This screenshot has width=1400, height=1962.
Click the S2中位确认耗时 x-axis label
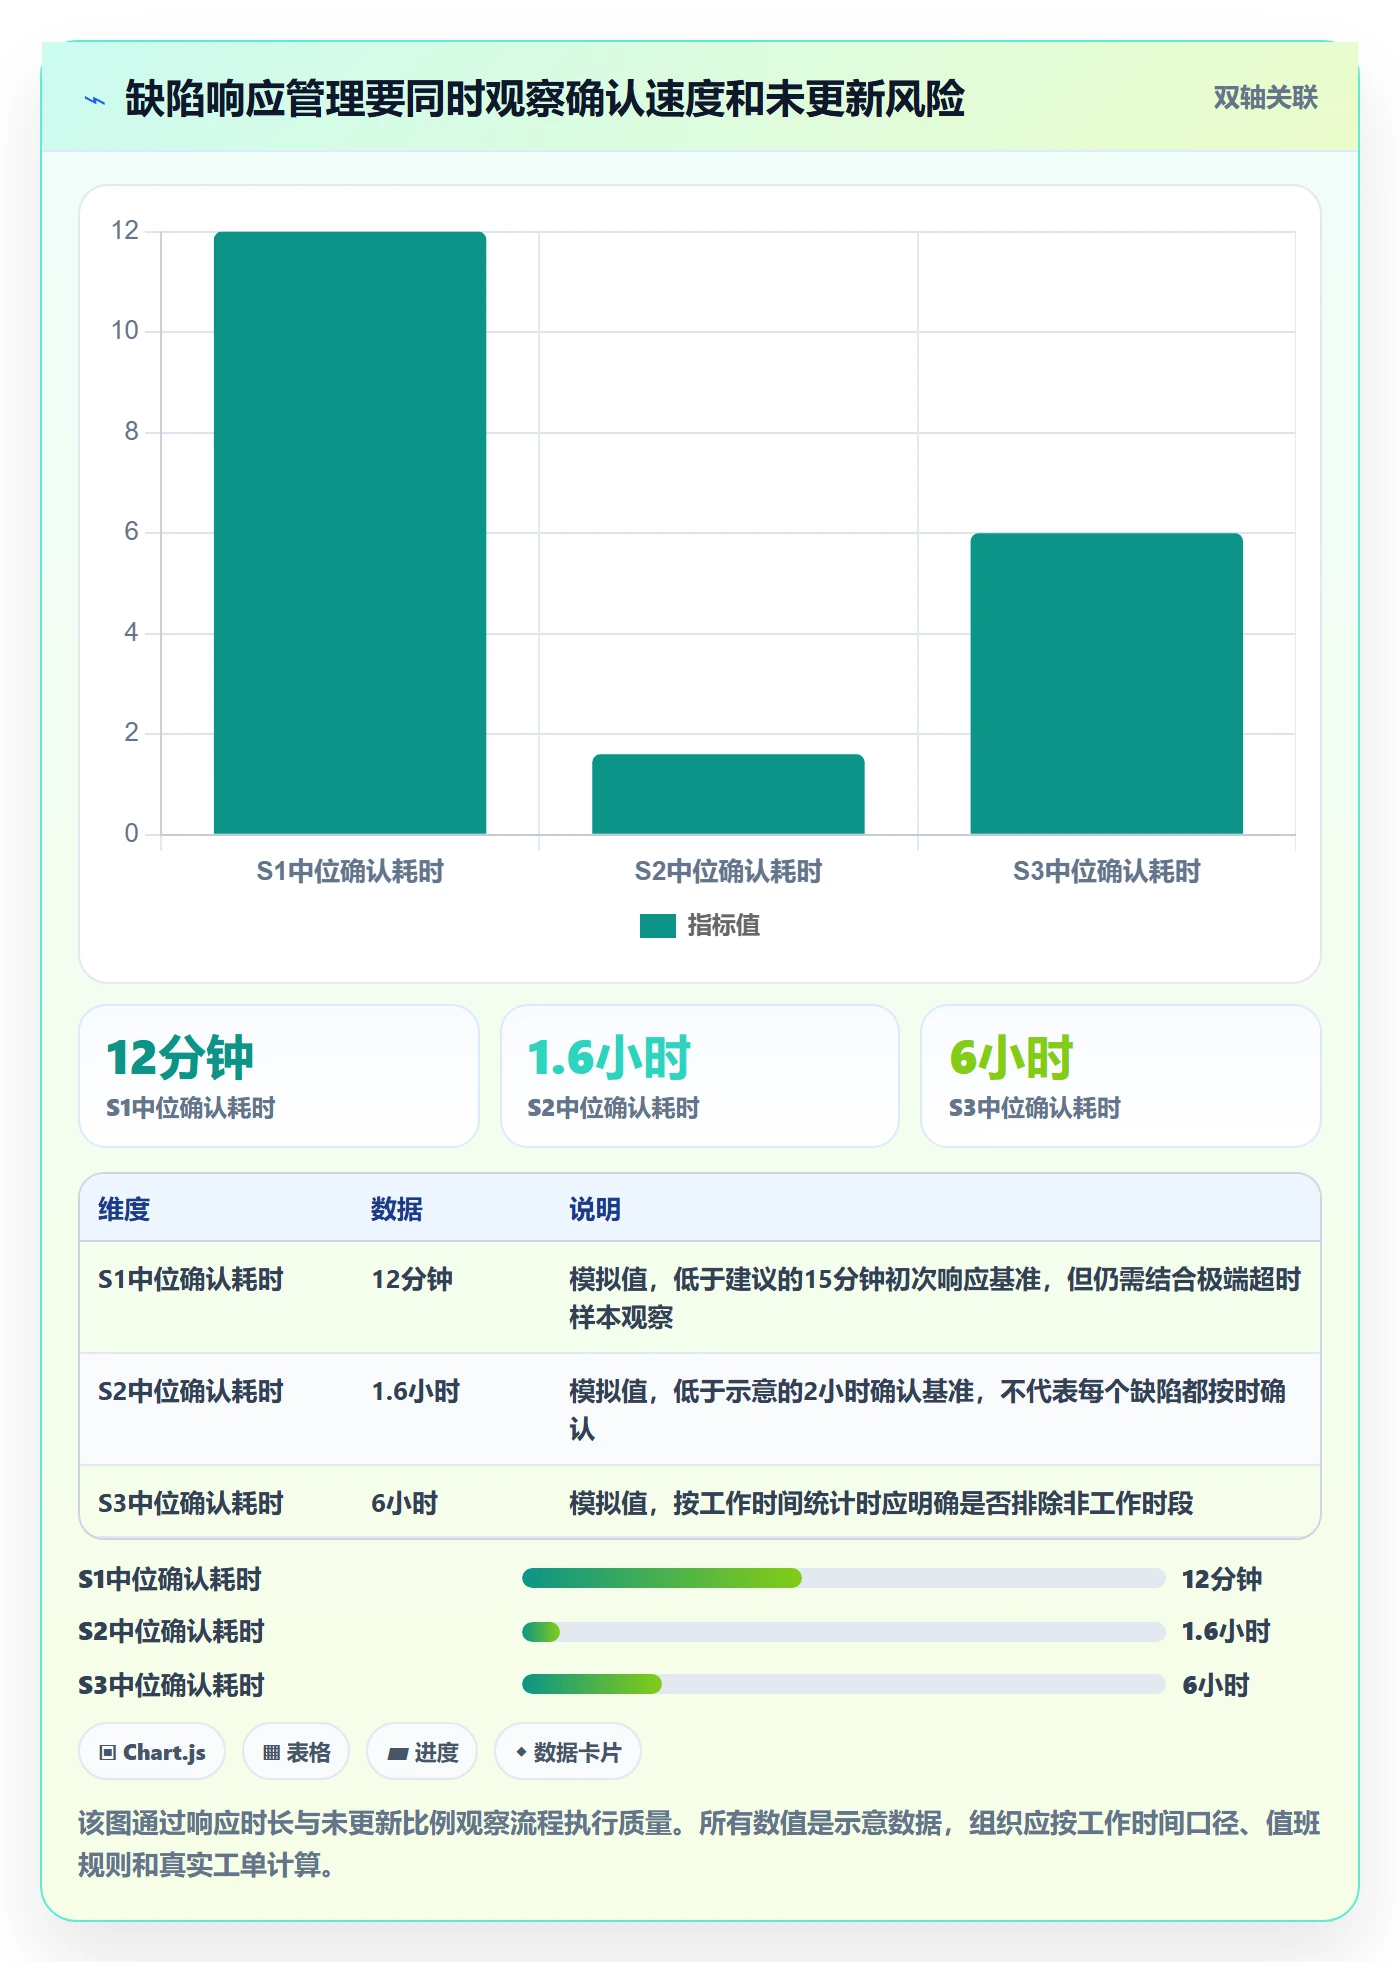pyautogui.click(x=728, y=872)
